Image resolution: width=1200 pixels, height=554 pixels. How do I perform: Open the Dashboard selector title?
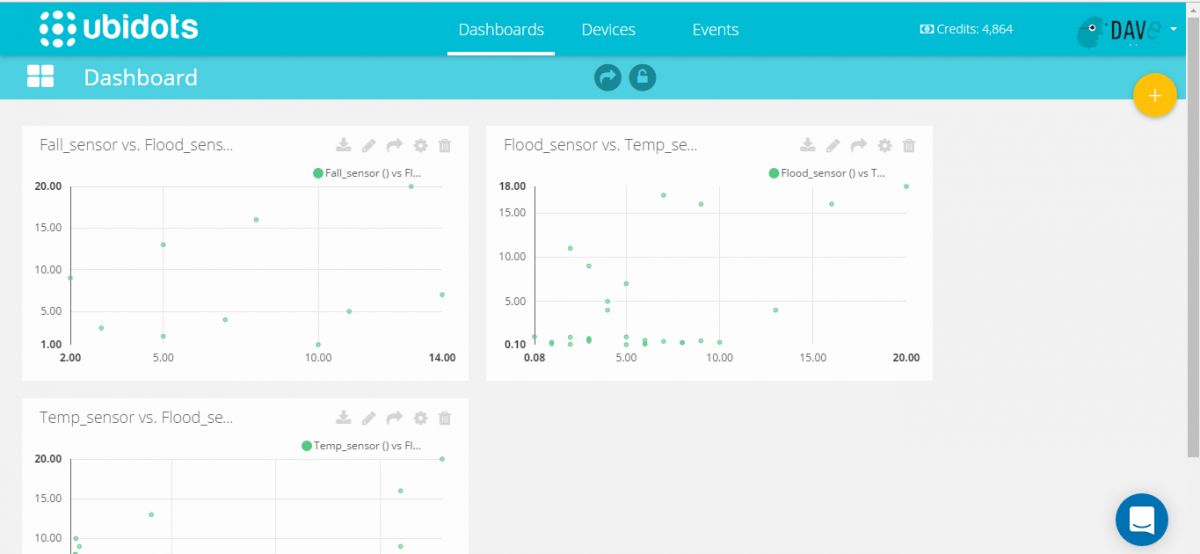(140, 78)
